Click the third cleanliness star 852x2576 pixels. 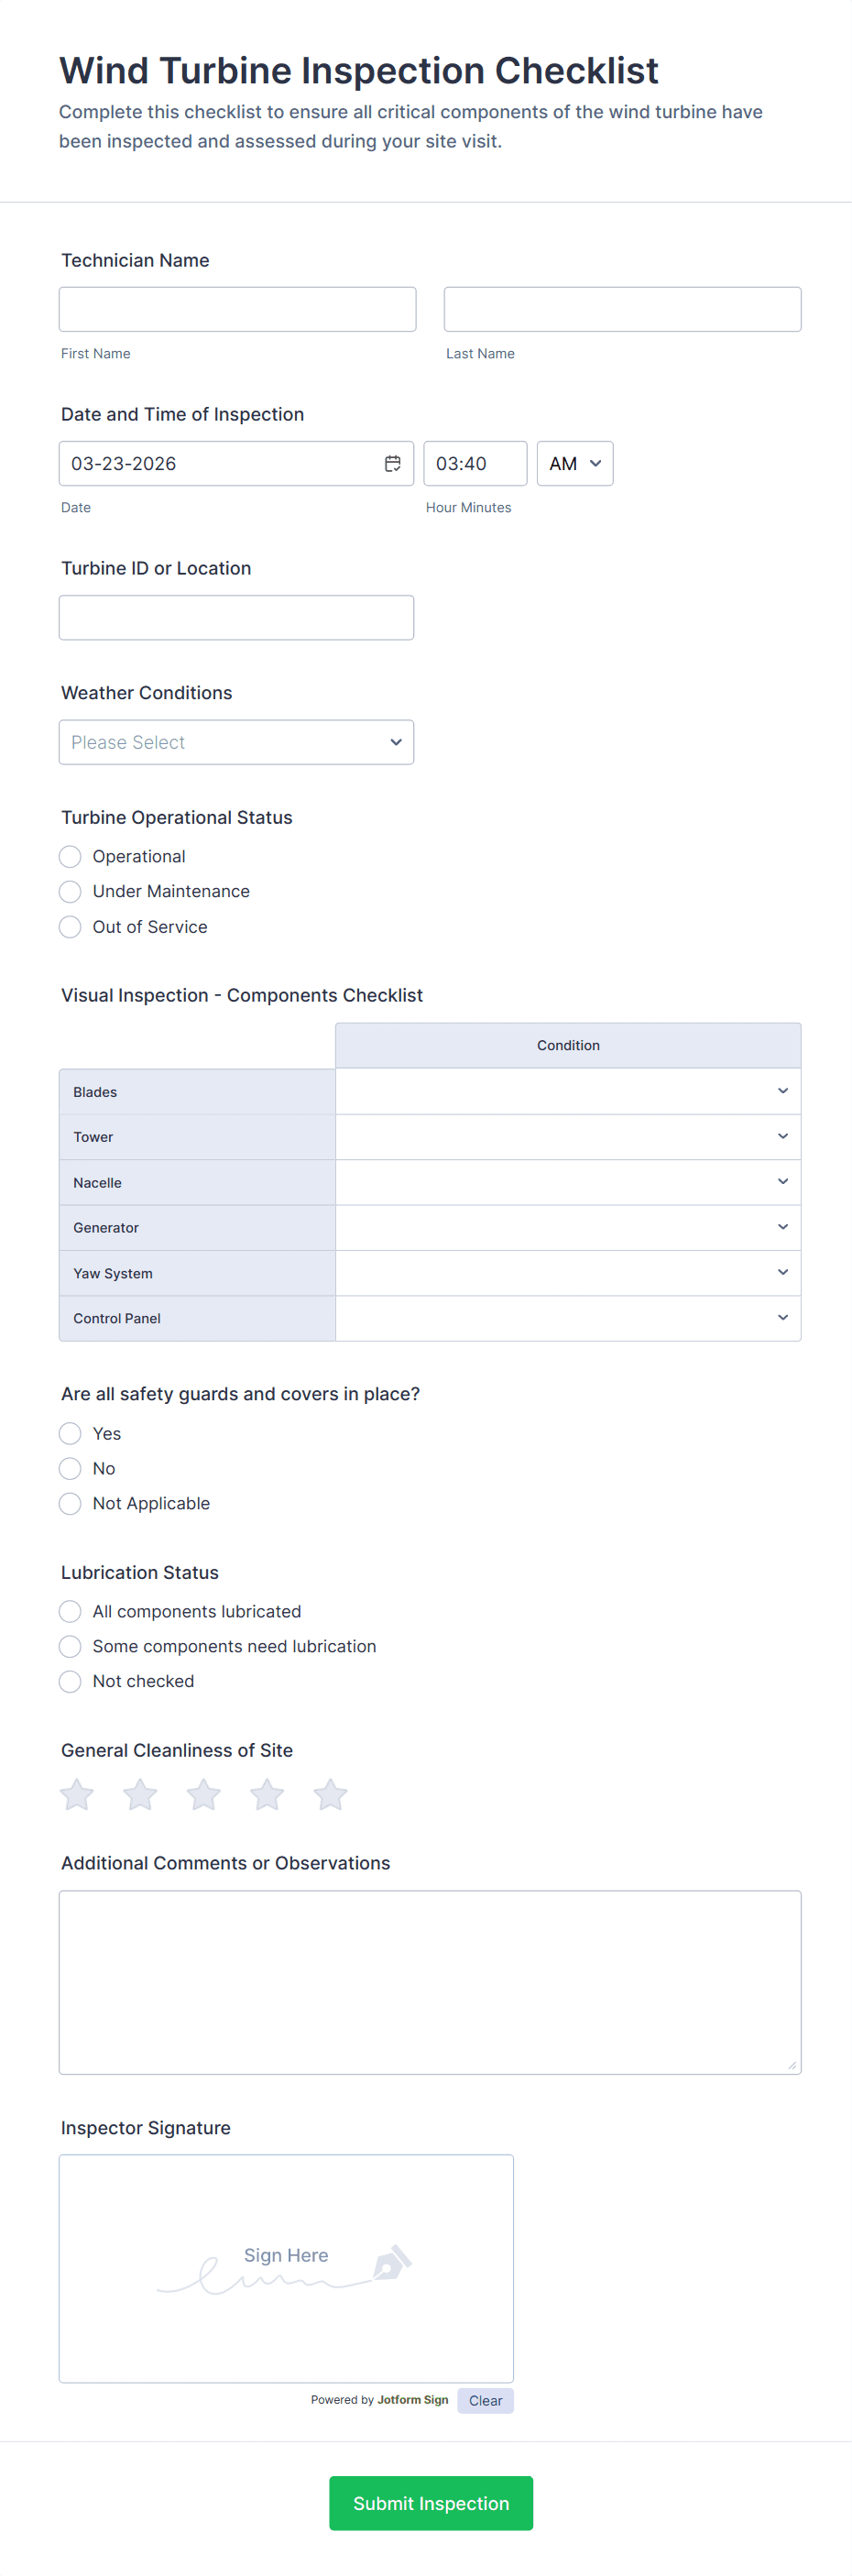(203, 1794)
